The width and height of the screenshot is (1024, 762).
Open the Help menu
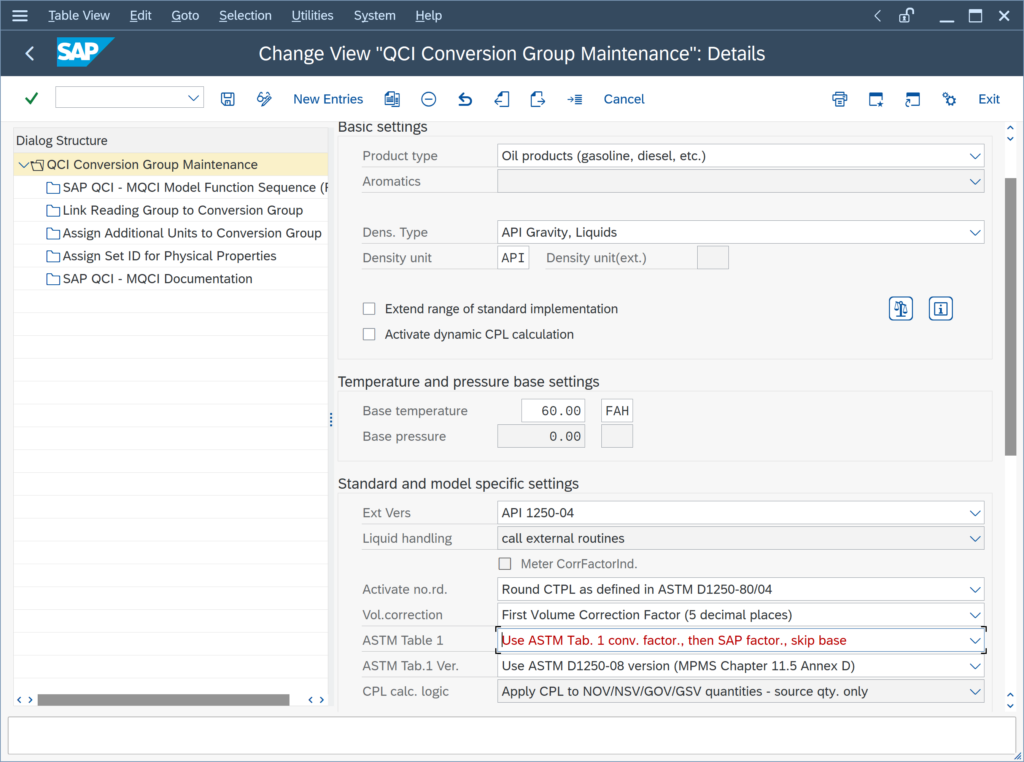[428, 16]
